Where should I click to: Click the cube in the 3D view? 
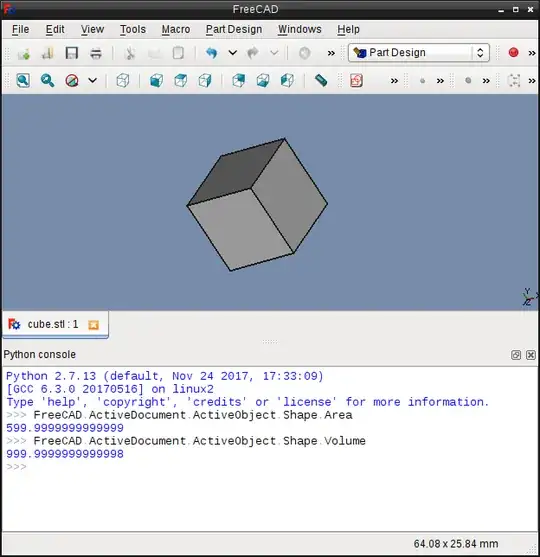(257, 205)
